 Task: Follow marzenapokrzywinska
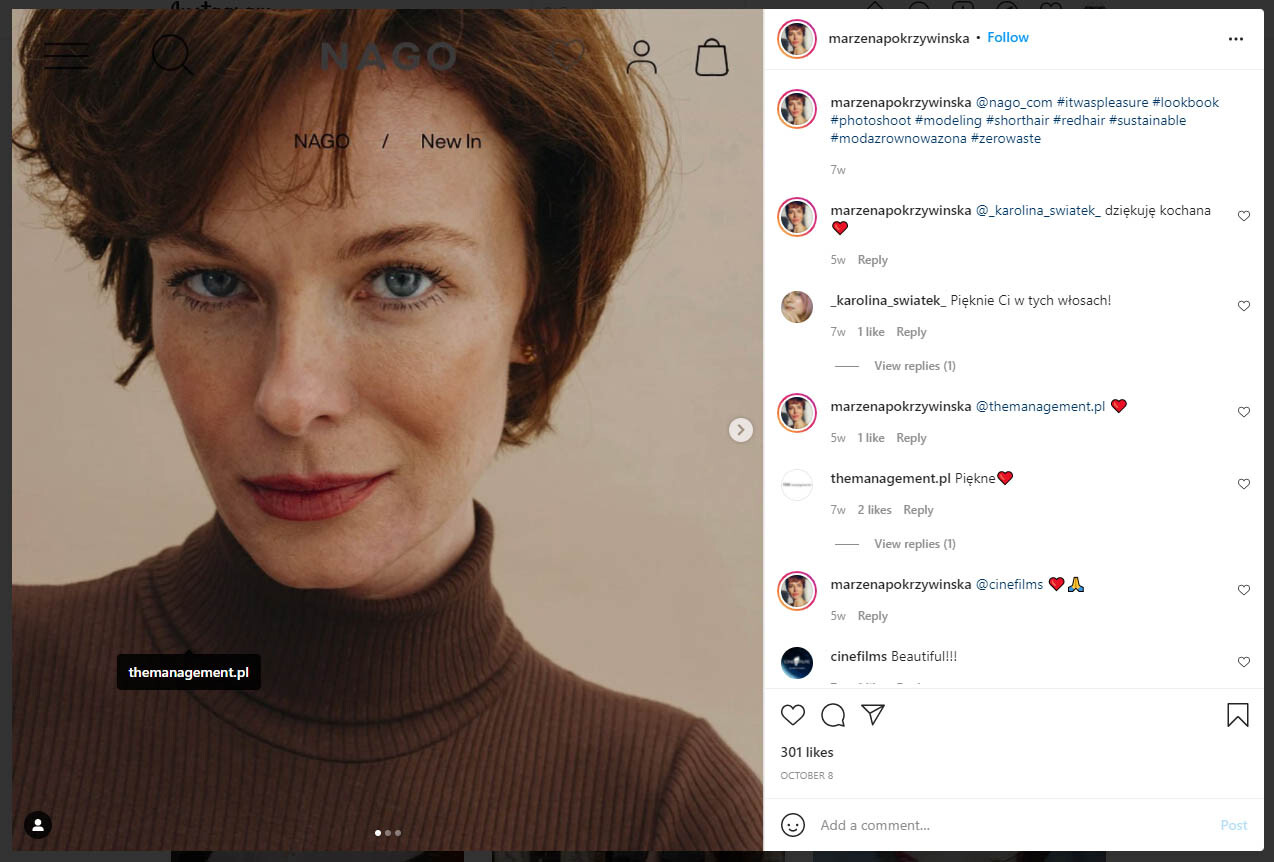click(x=1007, y=38)
